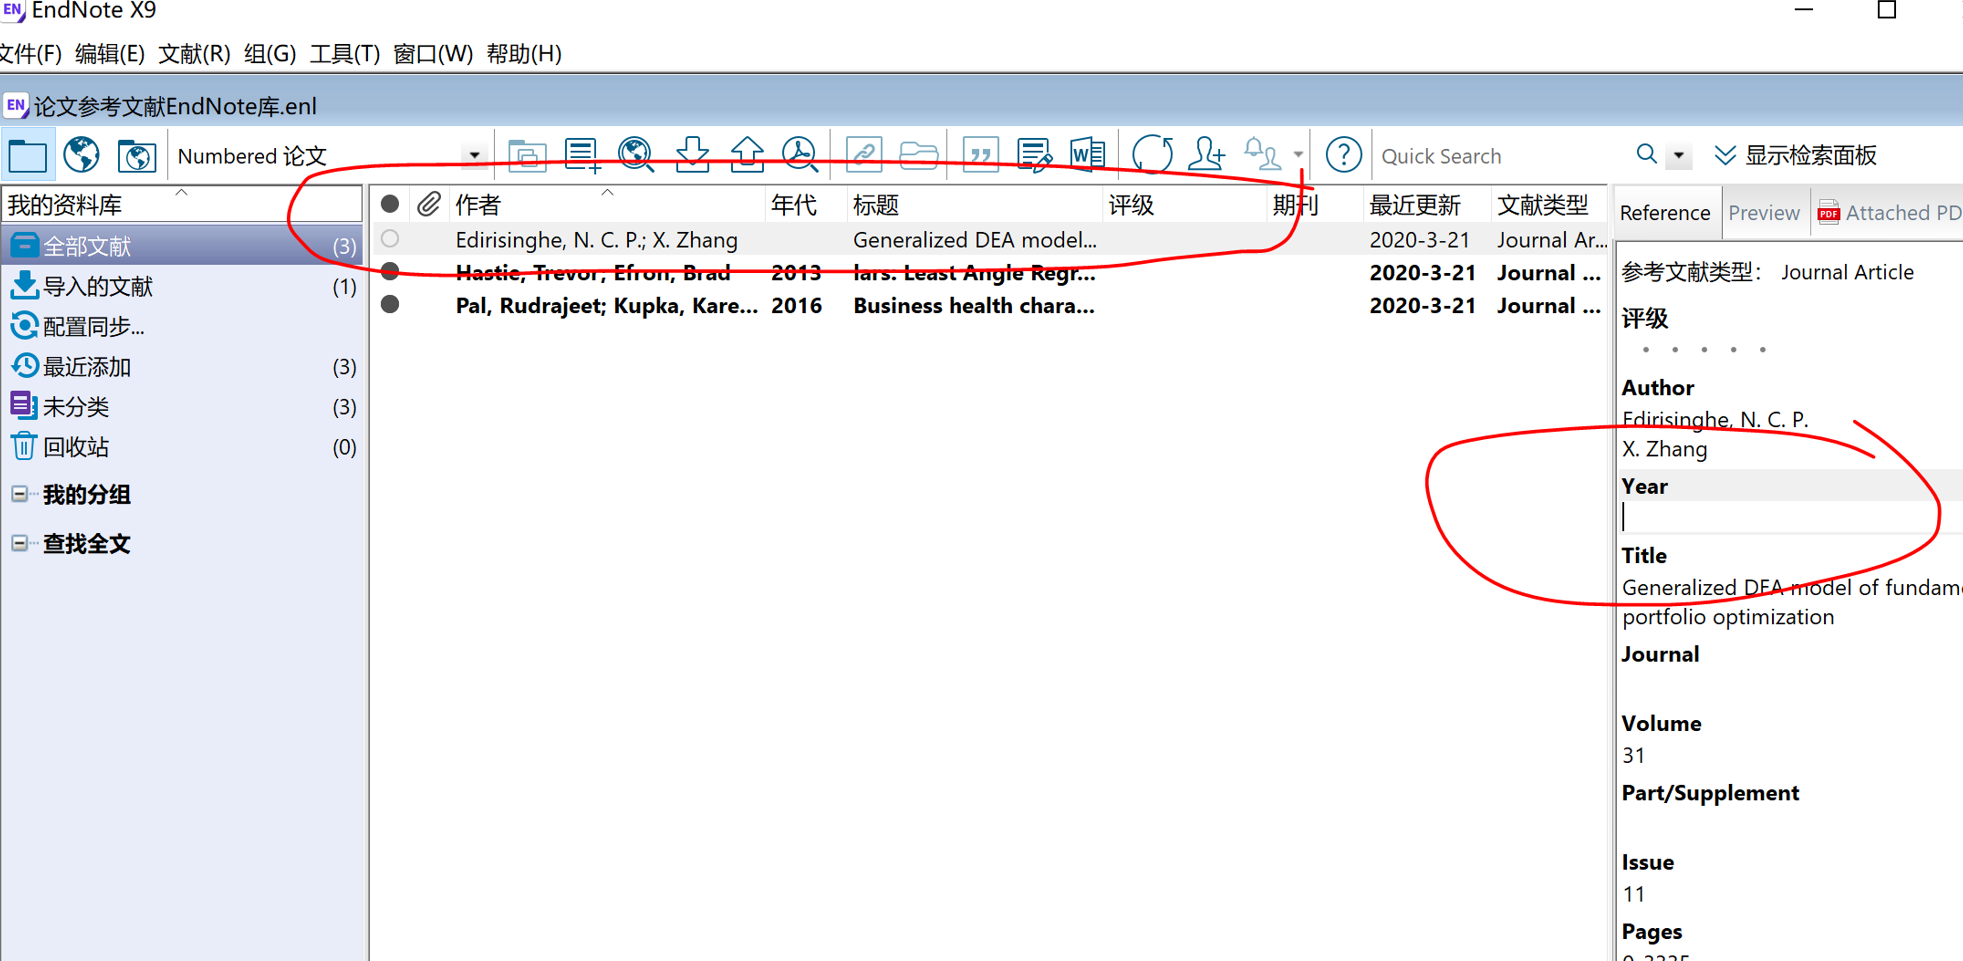Image resolution: width=1963 pixels, height=961 pixels.
Task: Click Quick Search input field
Action: tap(1500, 156)
